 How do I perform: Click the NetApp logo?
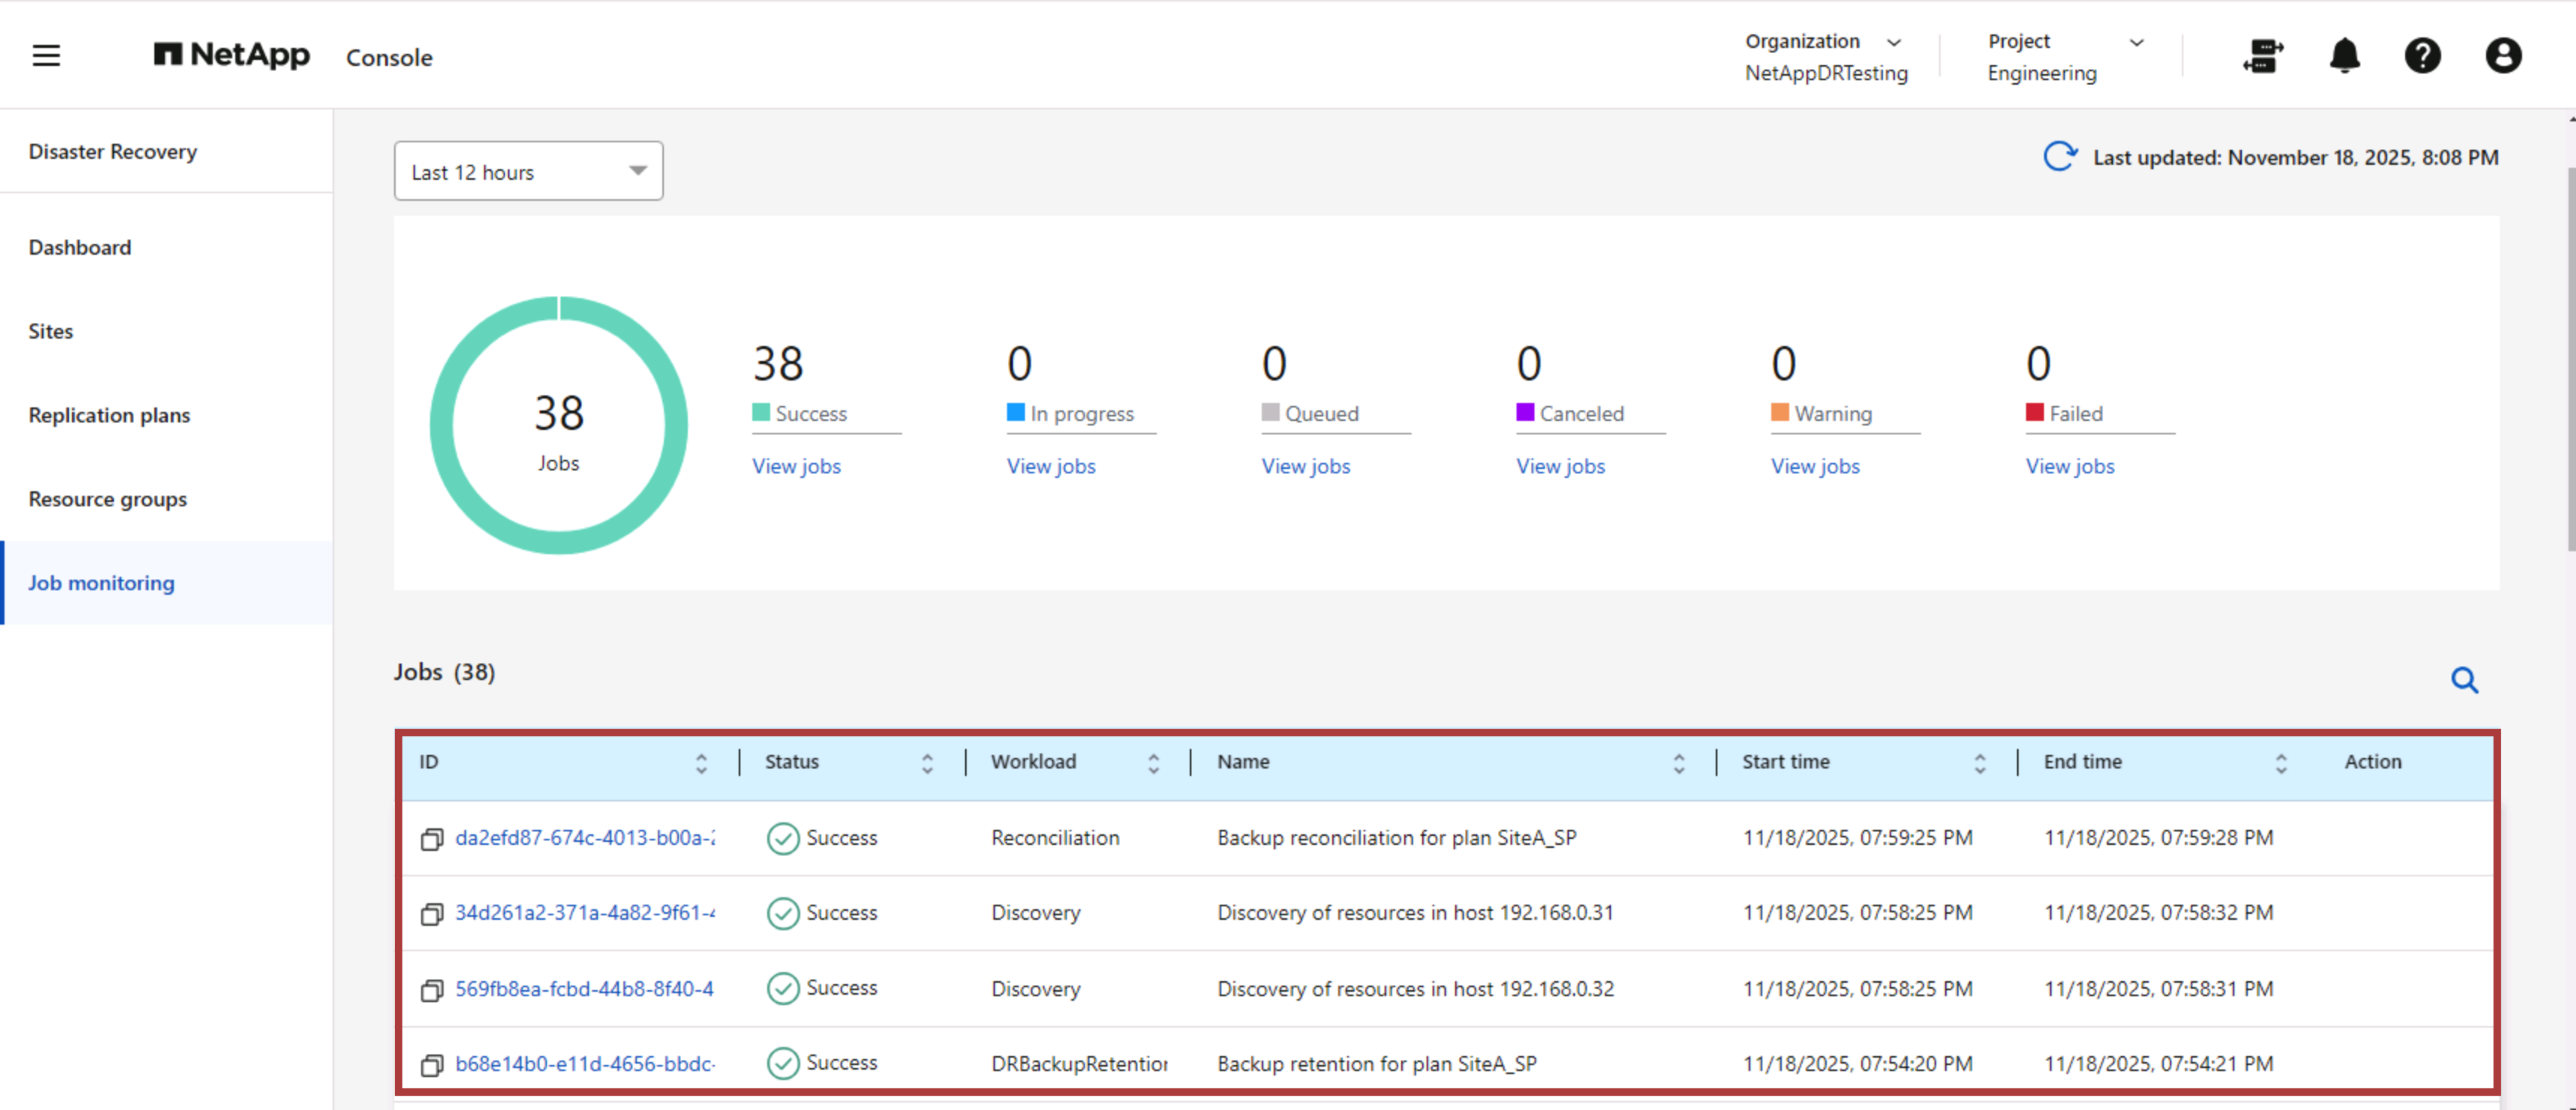[x=231, y=56]
